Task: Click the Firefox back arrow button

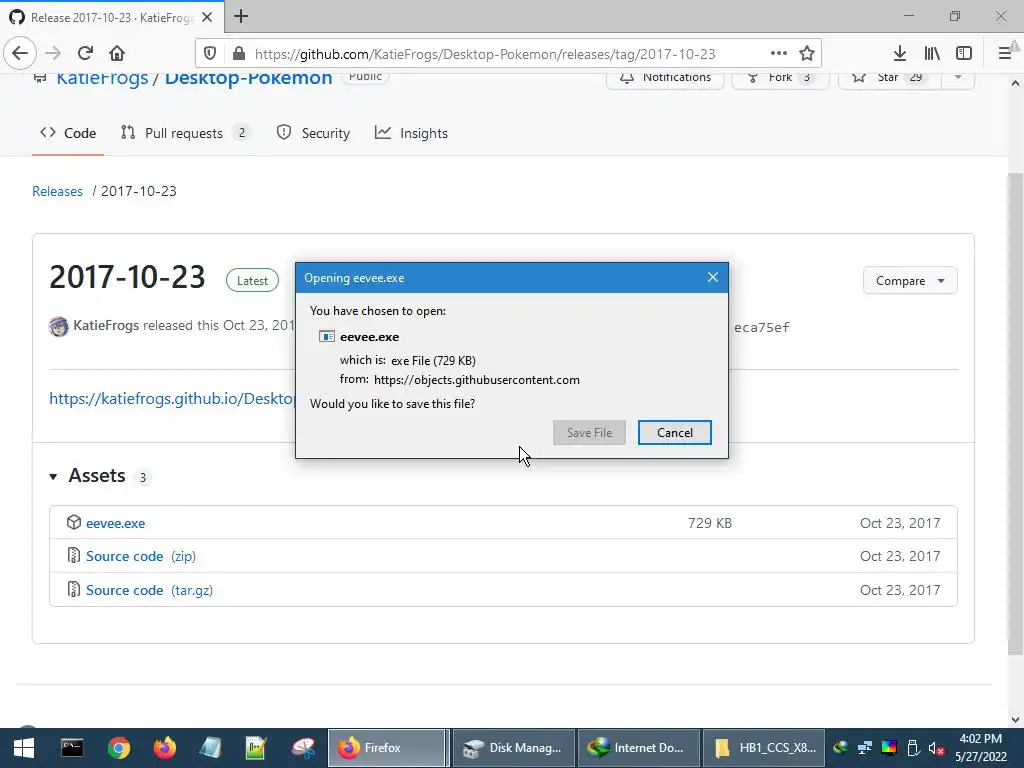Action: tap(20, 54)
